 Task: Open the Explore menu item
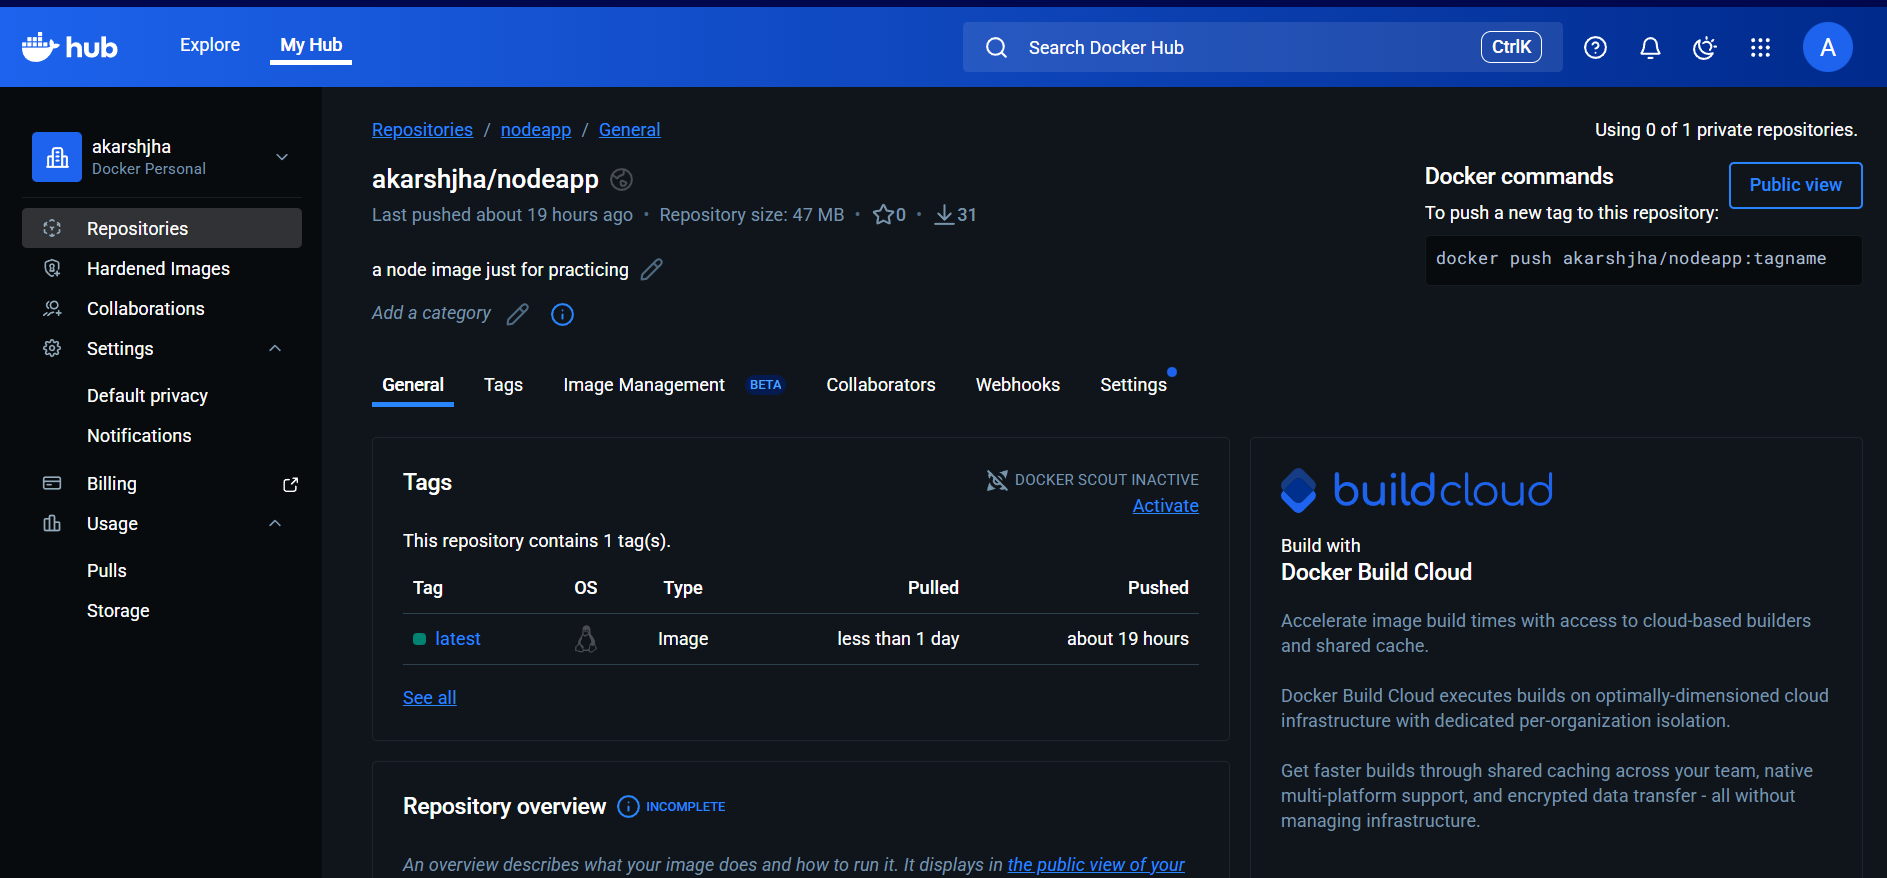(210, 45)
